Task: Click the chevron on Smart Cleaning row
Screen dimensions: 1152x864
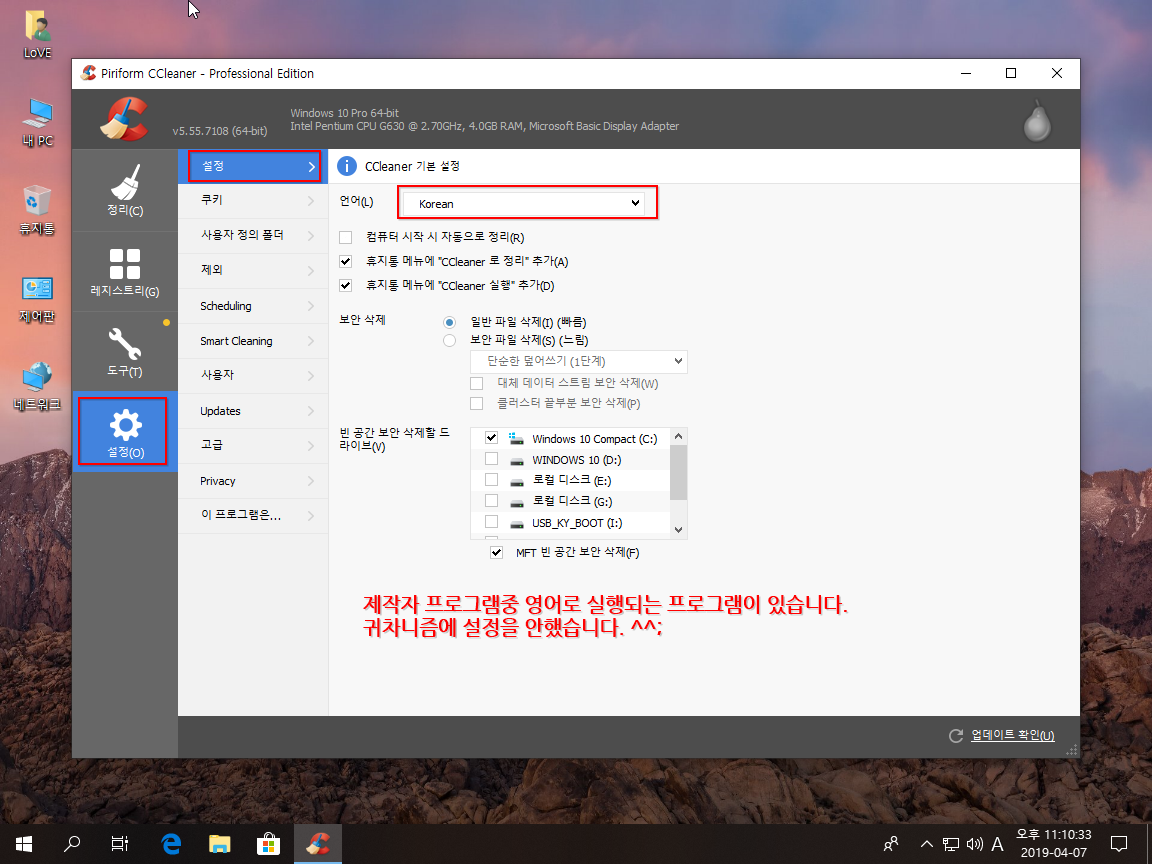Action: point(311,341)
